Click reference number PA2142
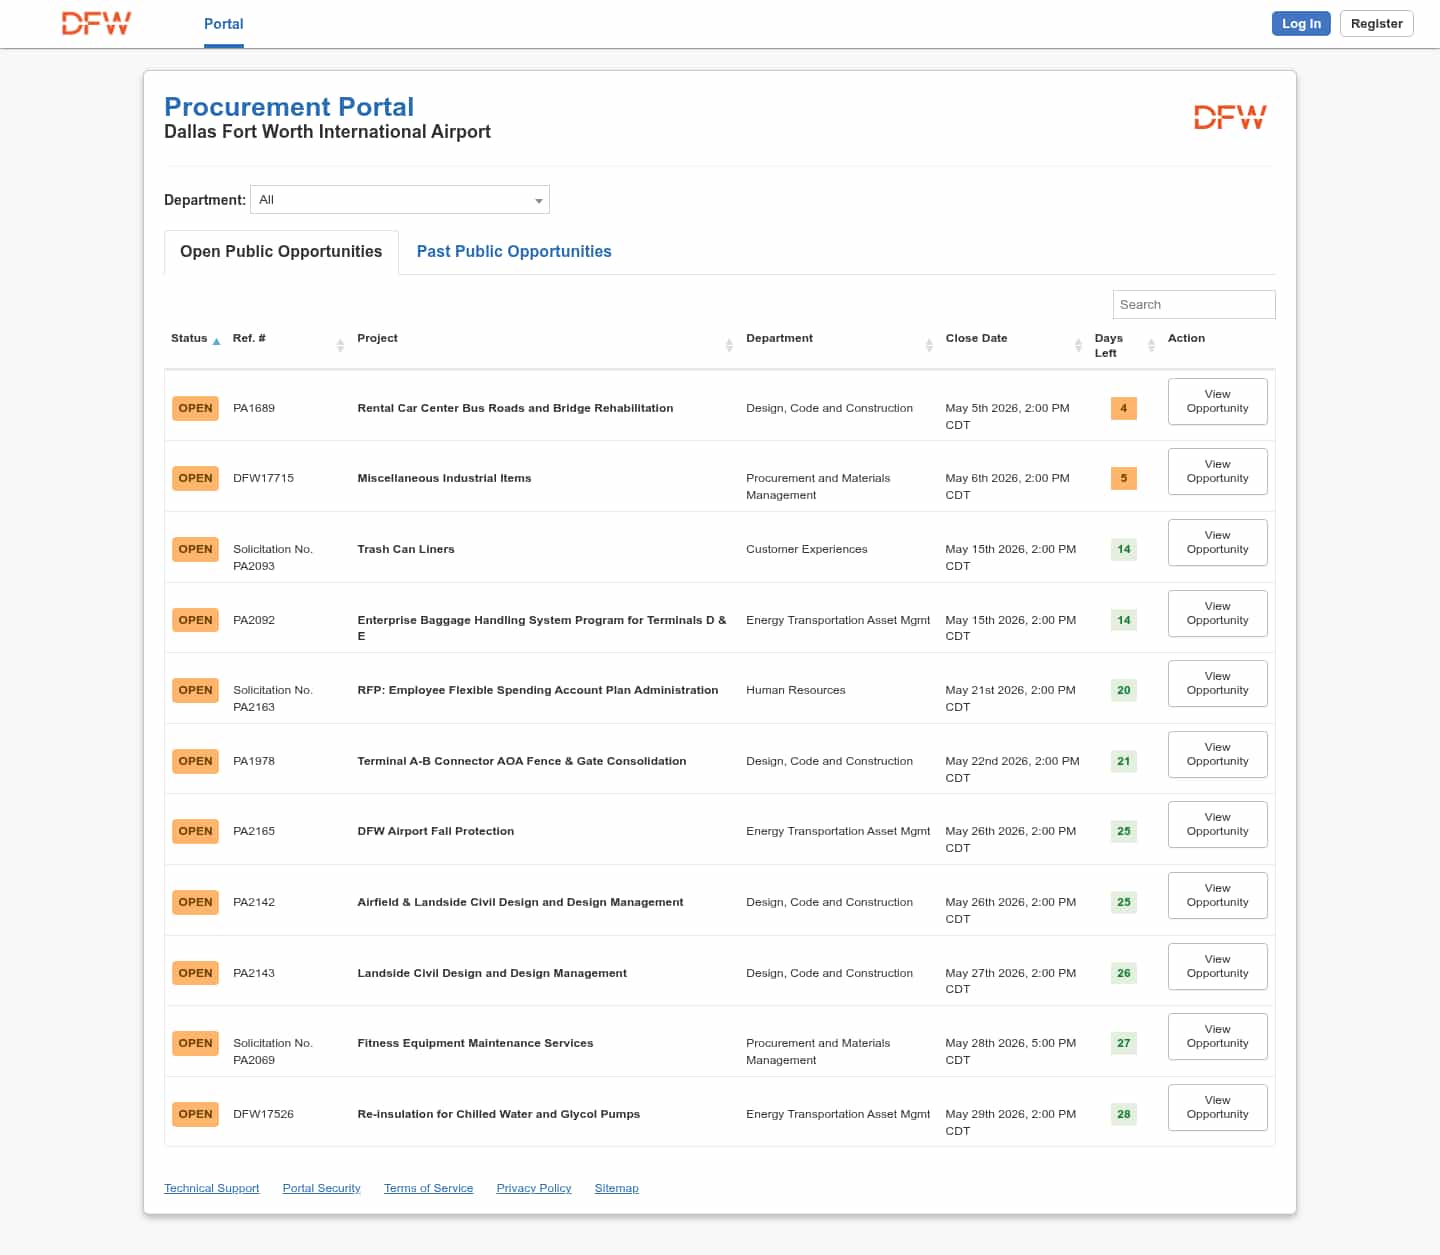1440x1255 pixels. pos(254,902)
